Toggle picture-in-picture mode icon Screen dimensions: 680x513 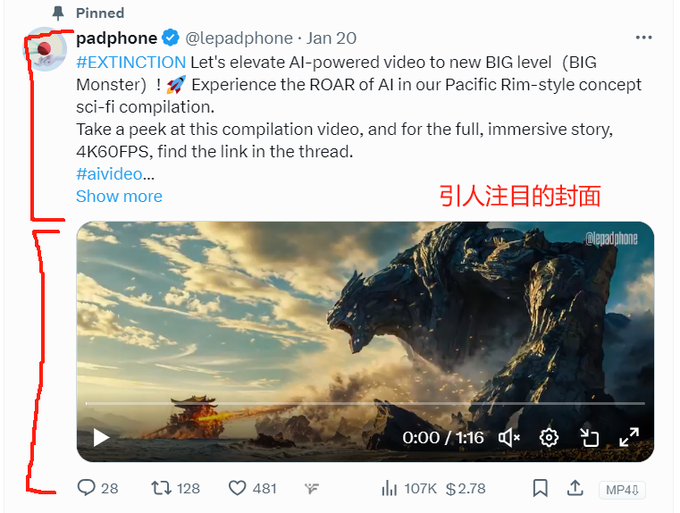589,438
